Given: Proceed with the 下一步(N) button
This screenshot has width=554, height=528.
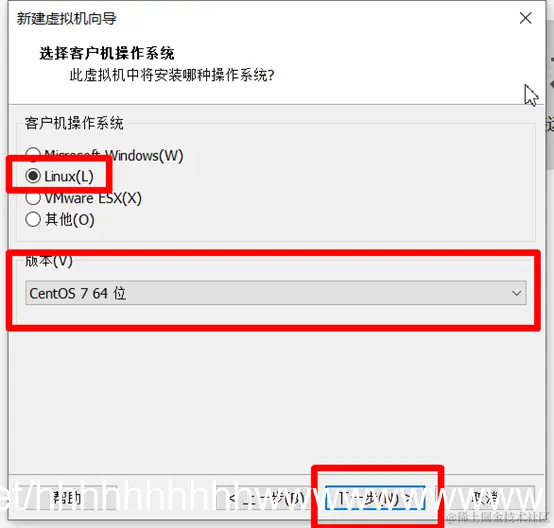Looking at the screenshot, I should click(375, 498).
